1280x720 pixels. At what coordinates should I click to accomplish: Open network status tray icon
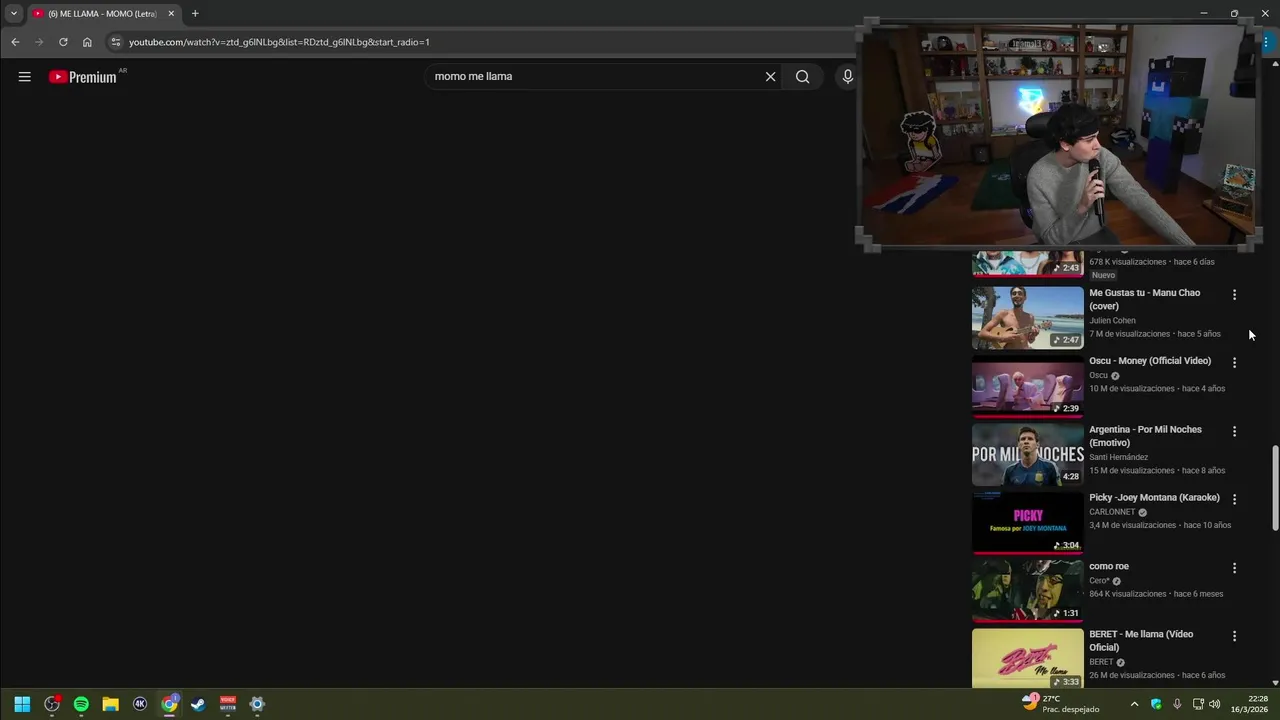(x=1198, y=704)
